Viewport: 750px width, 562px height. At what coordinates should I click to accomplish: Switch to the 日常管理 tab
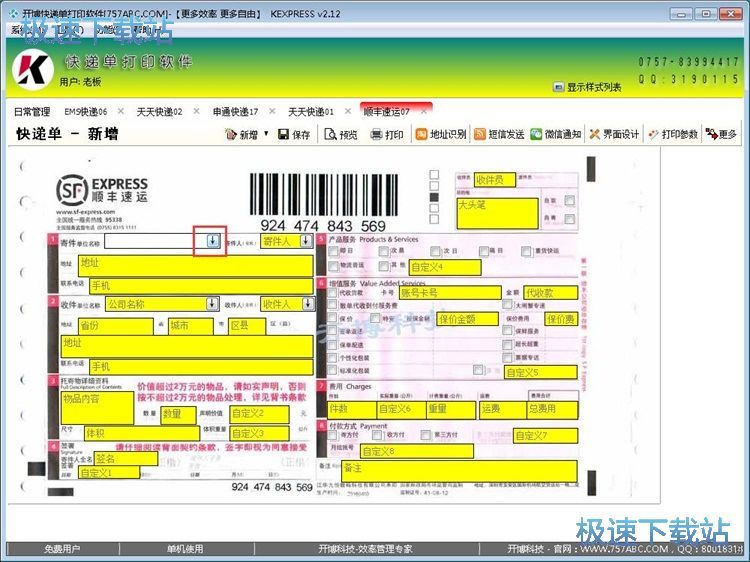click(x=32, y=111)
